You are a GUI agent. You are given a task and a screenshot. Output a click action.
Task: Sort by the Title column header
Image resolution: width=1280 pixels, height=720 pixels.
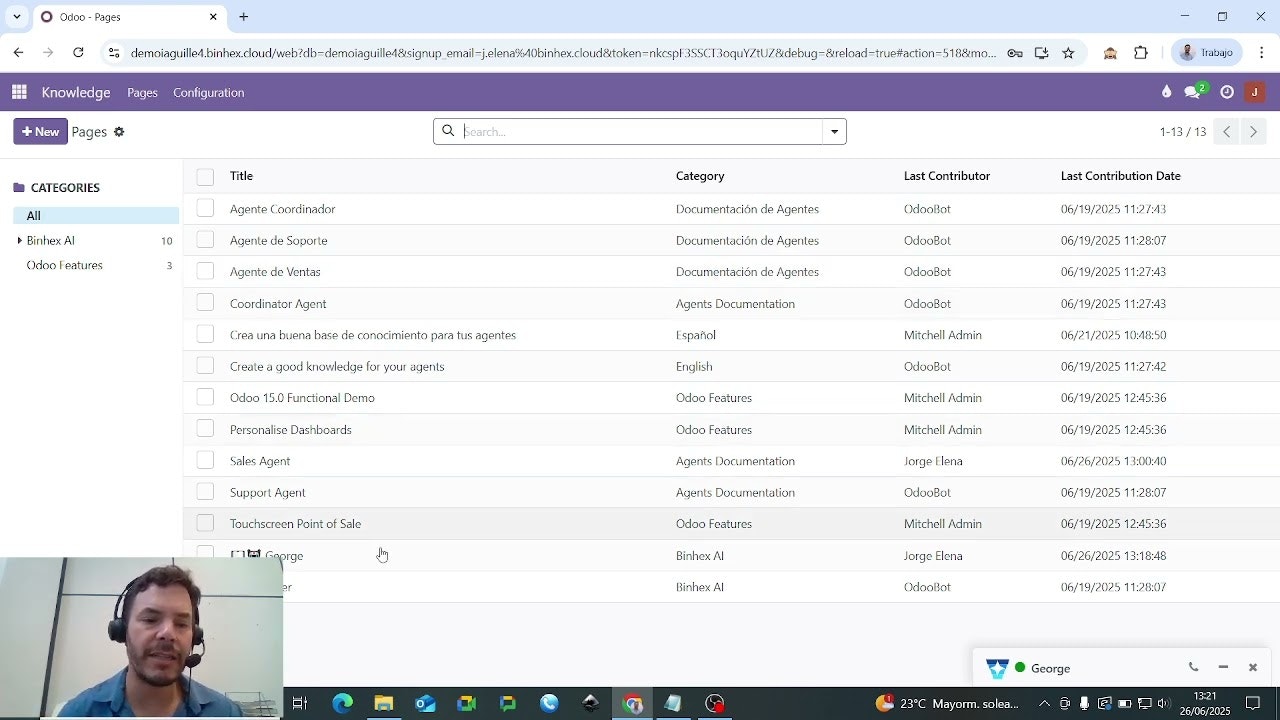pyautogui.click(x=241, y=176)
